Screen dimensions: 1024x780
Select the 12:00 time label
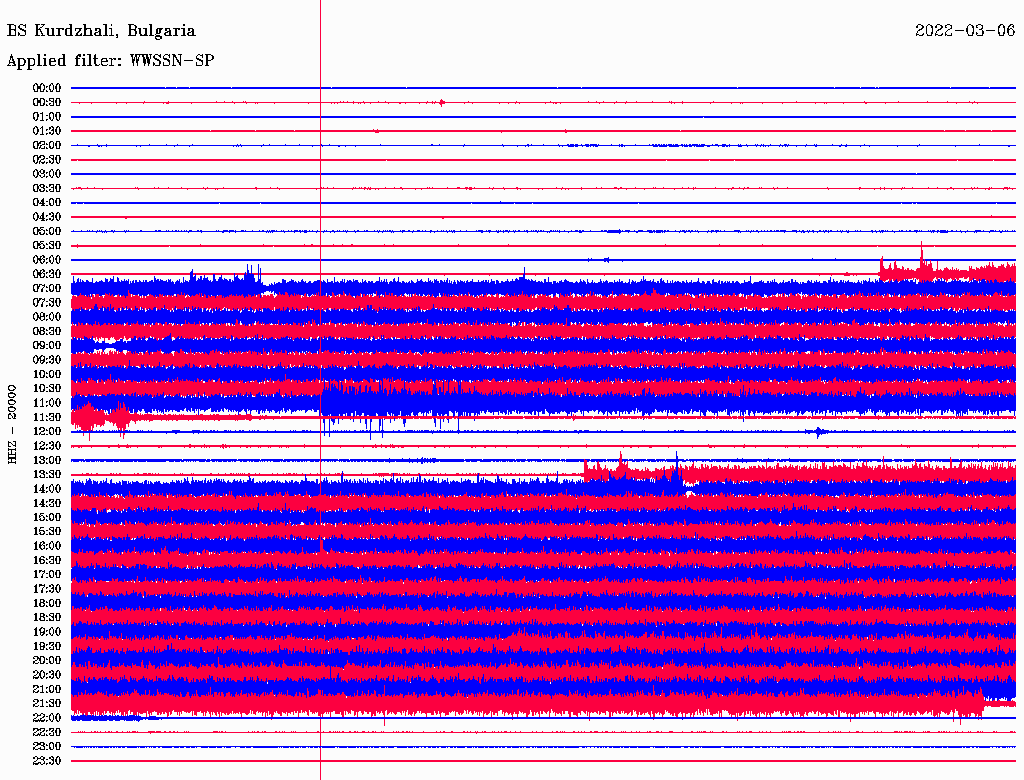click(47, 432)
